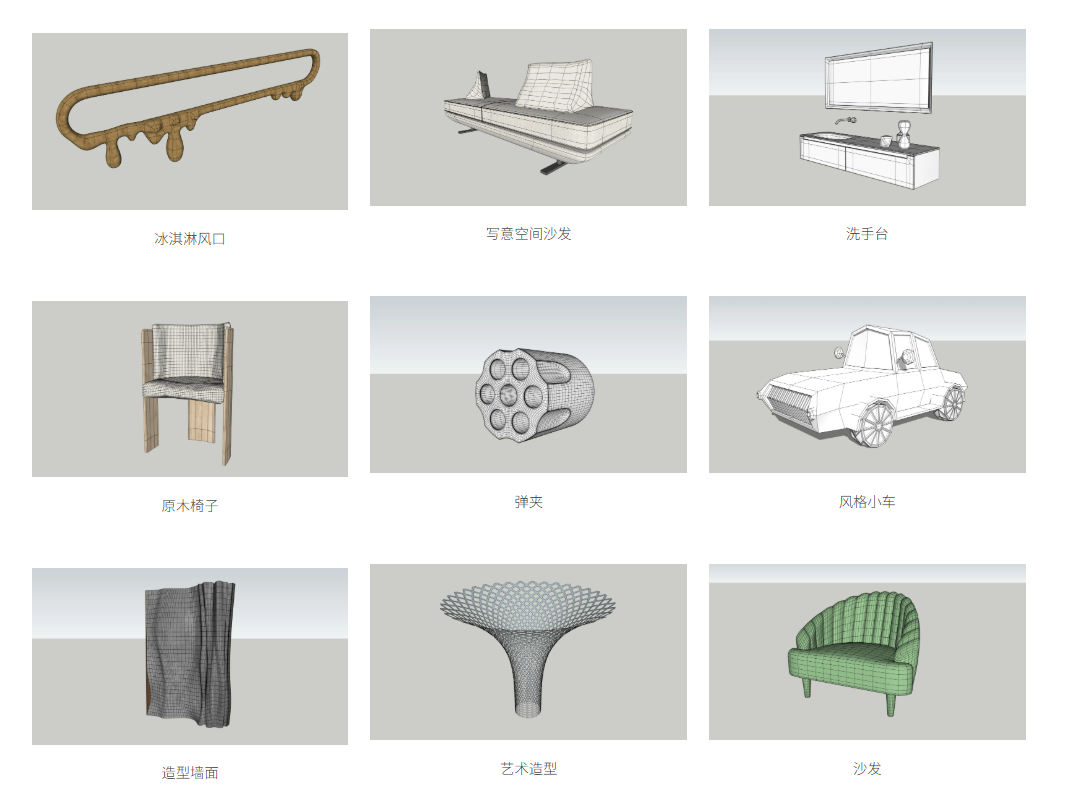Select the green 沙发 armchair thumbnail

tap(866, 652)
